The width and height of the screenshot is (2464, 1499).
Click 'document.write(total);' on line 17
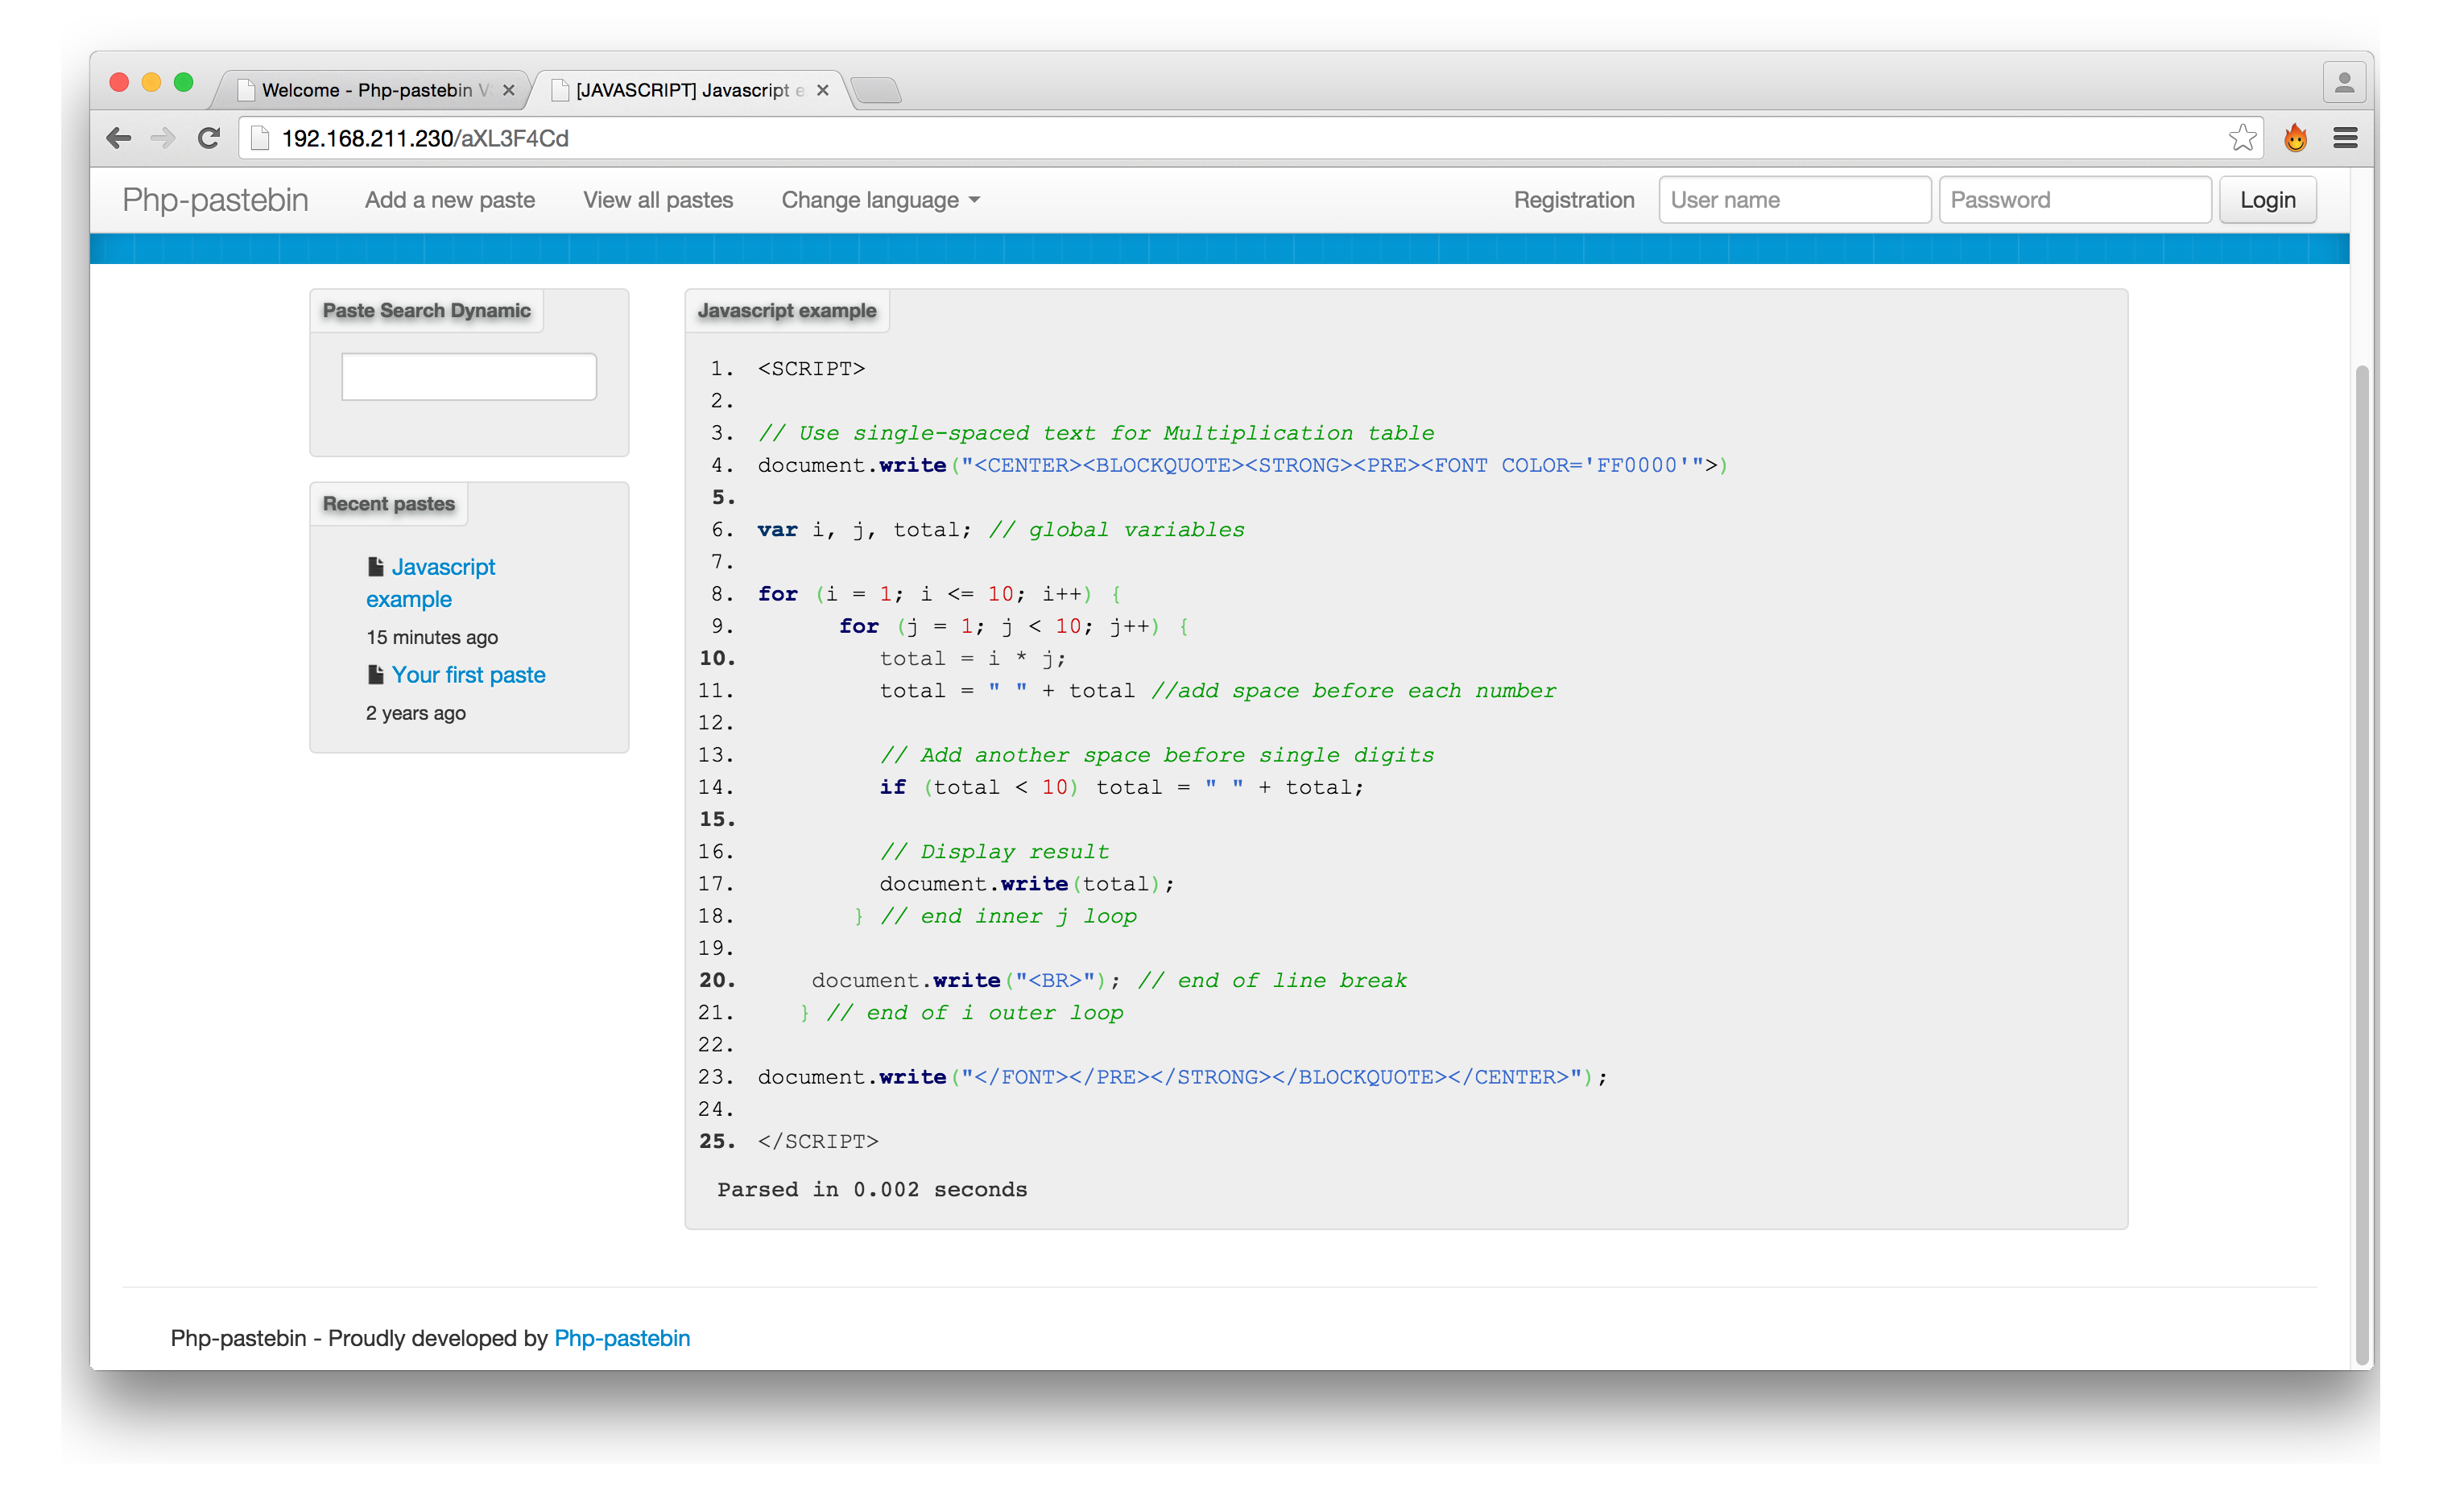point(1027,883)
